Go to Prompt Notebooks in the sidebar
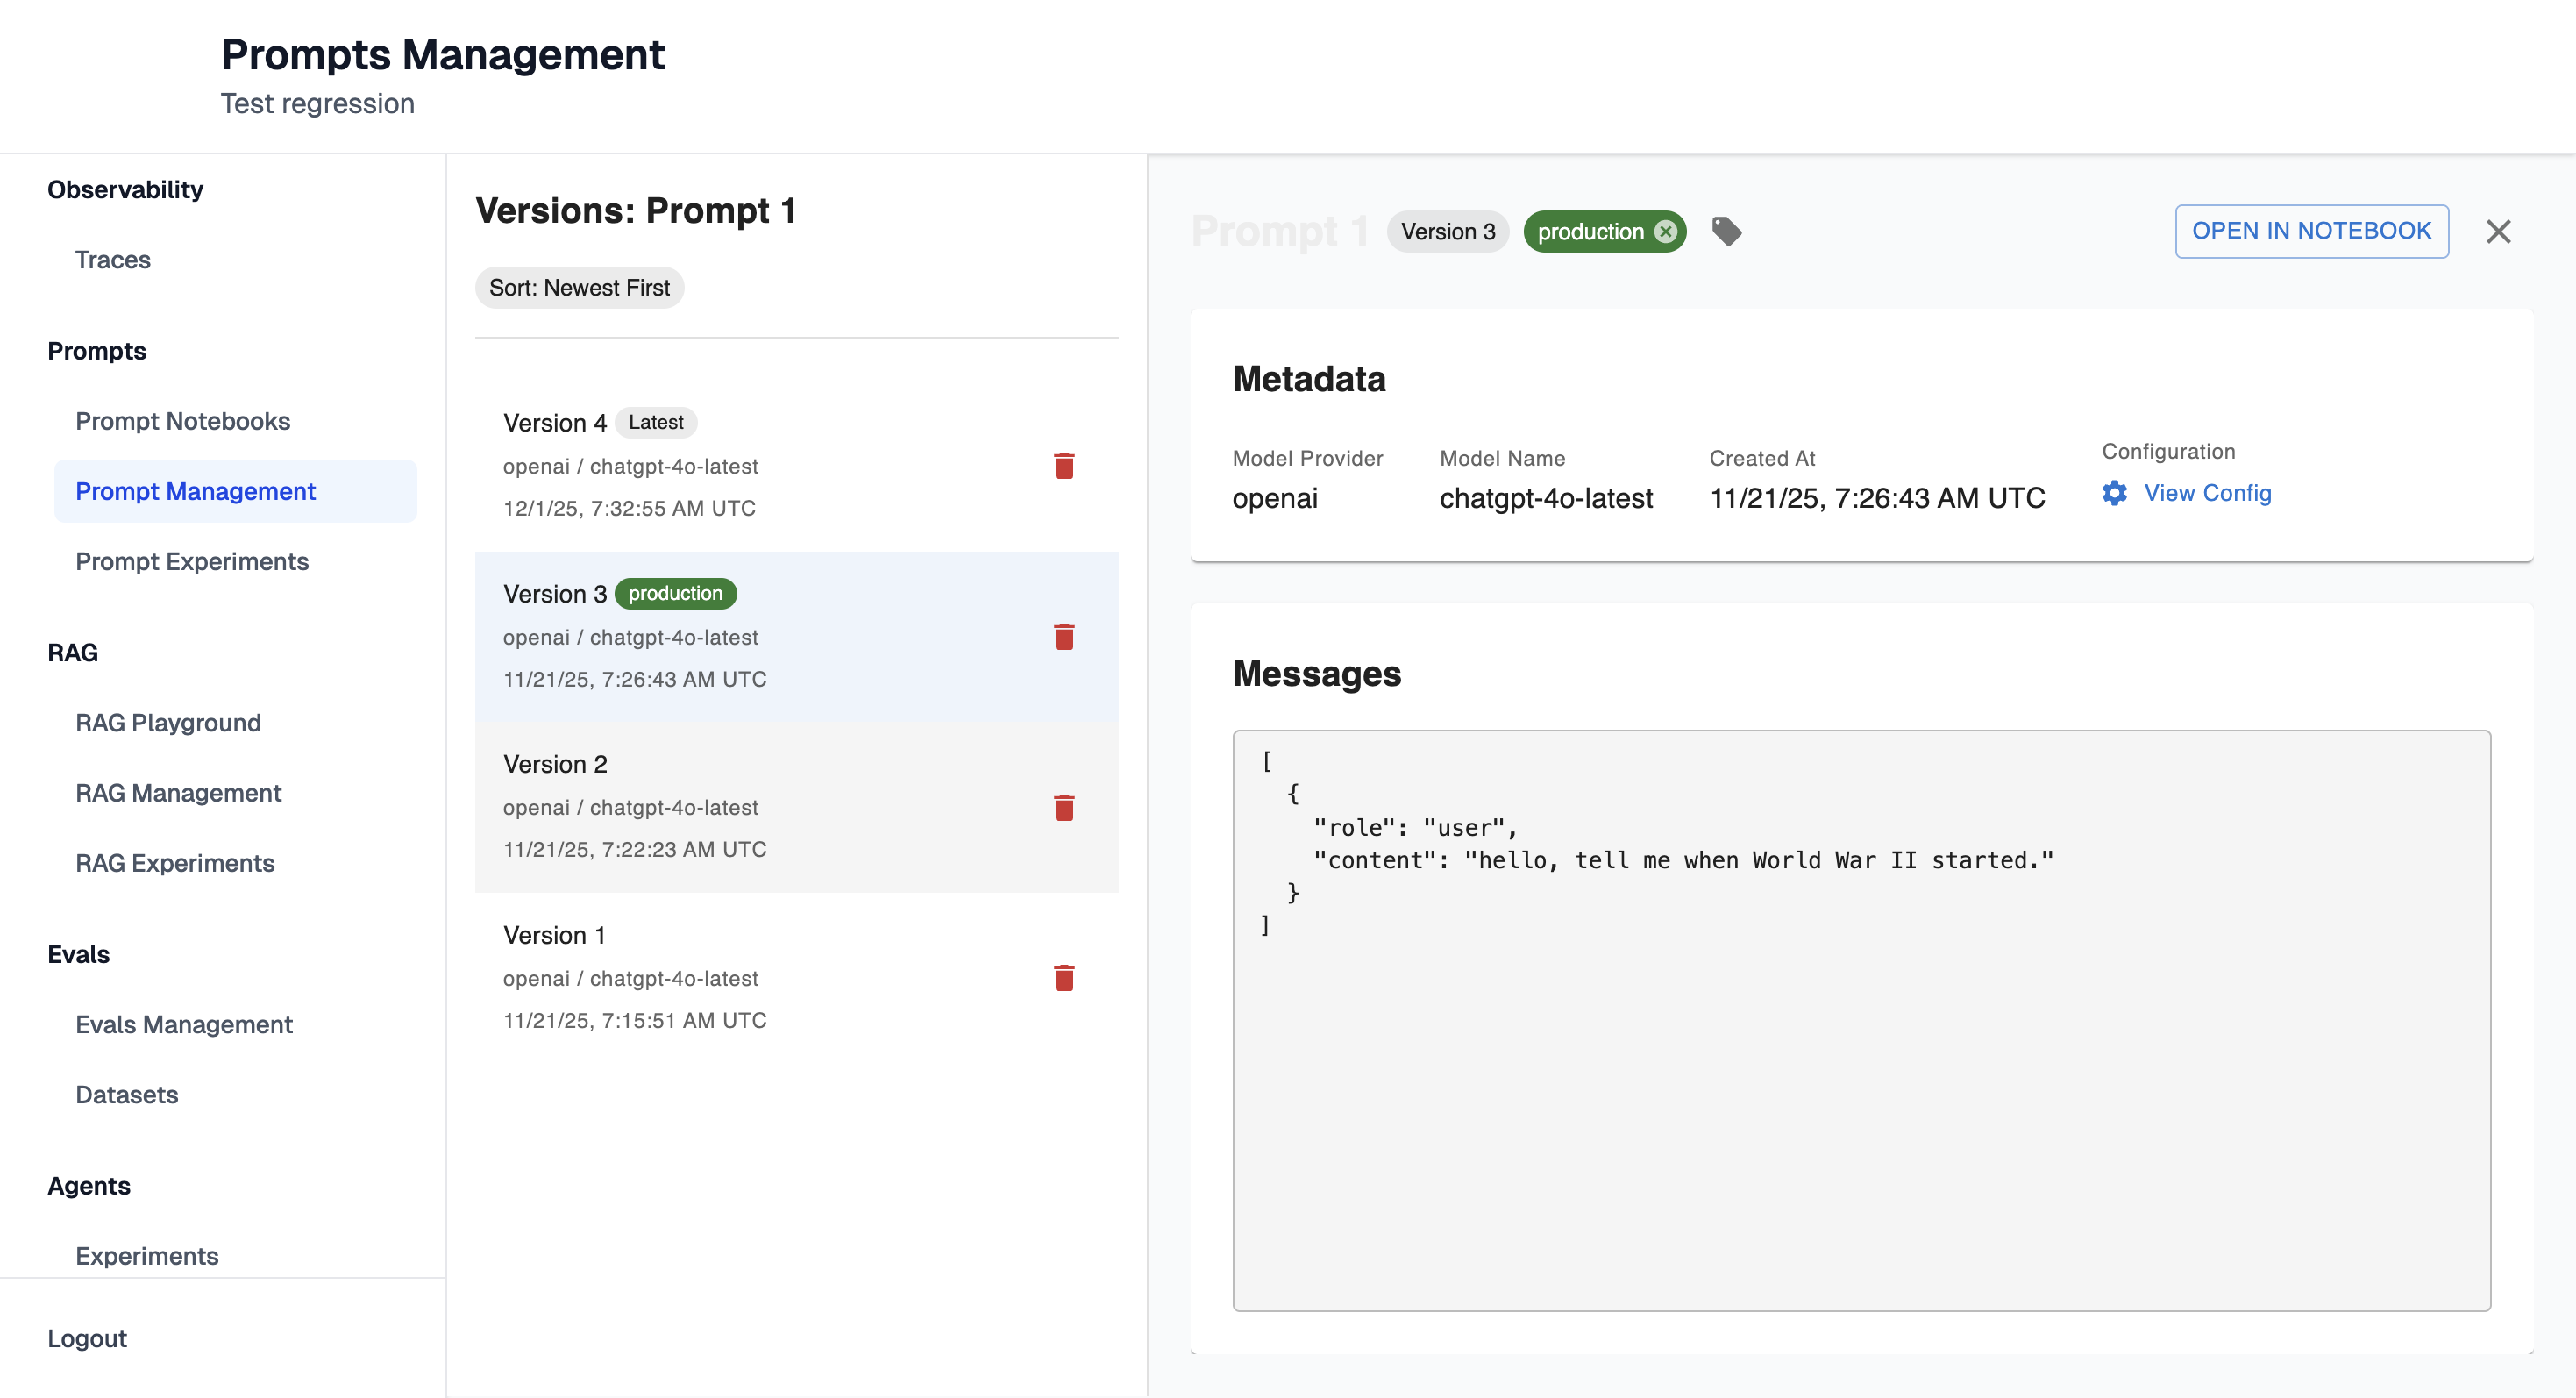Viewport: 2576px width, 1398px height. (183, 421)
